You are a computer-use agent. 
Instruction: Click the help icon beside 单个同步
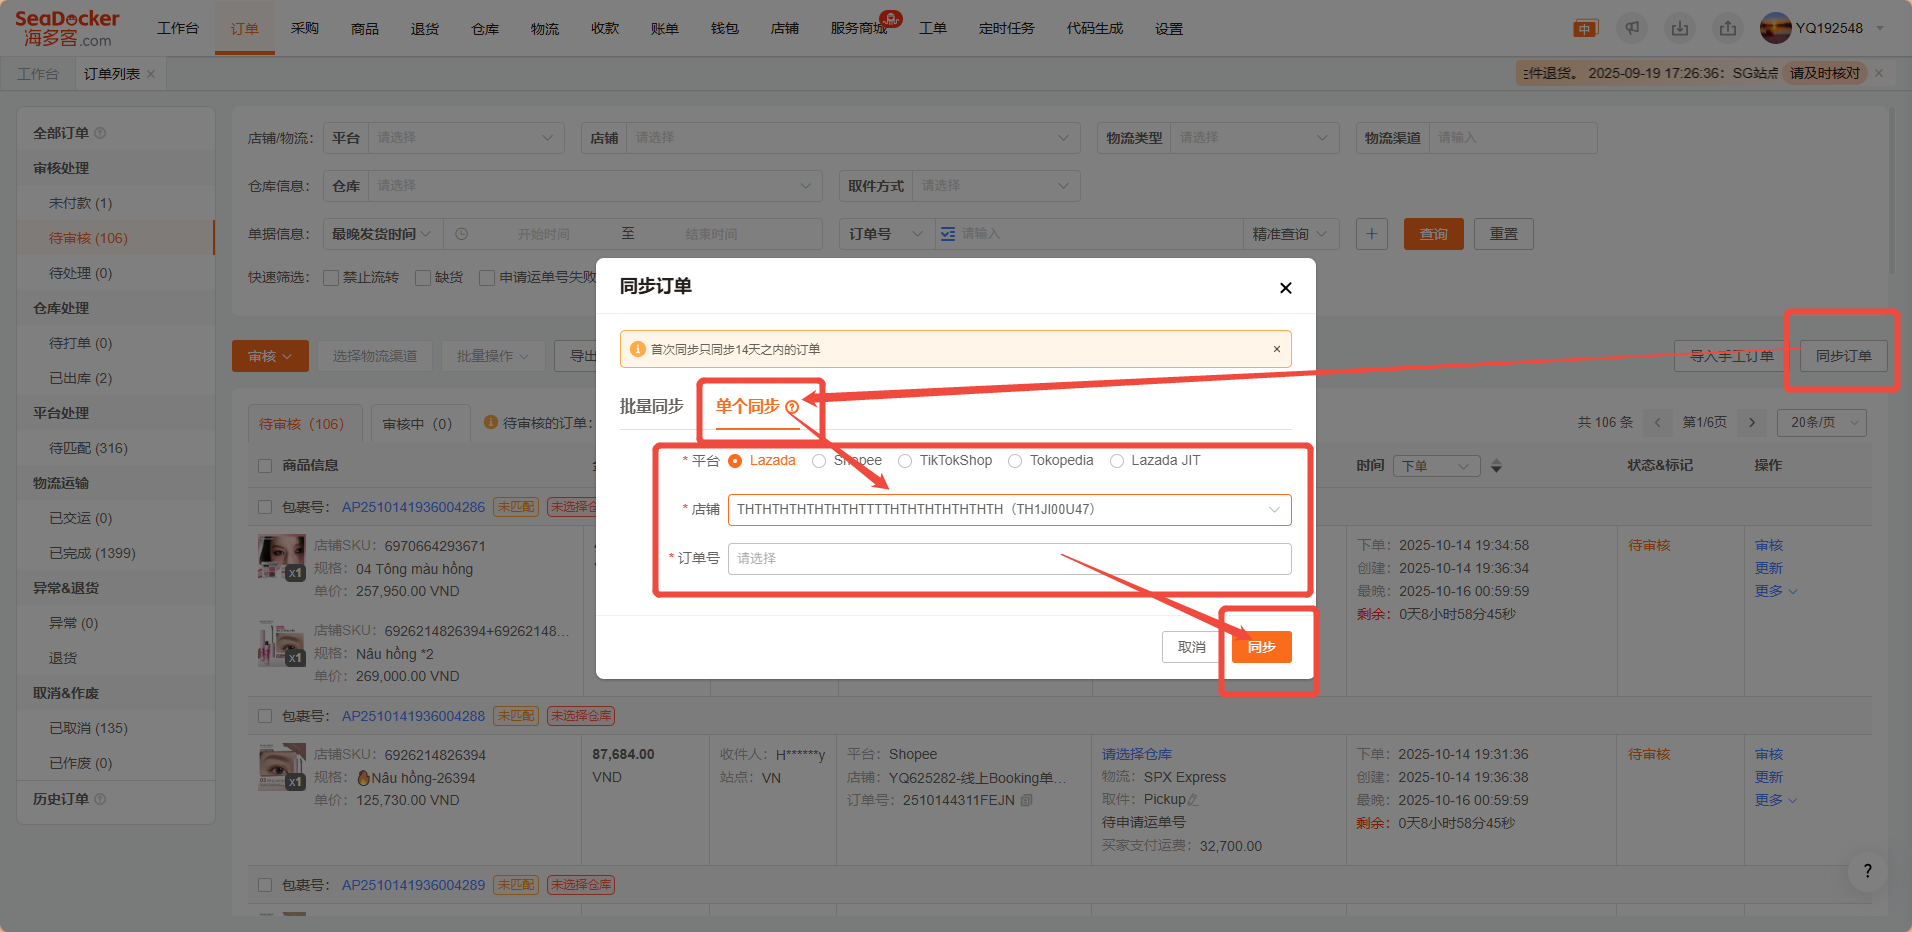point(792,407)
